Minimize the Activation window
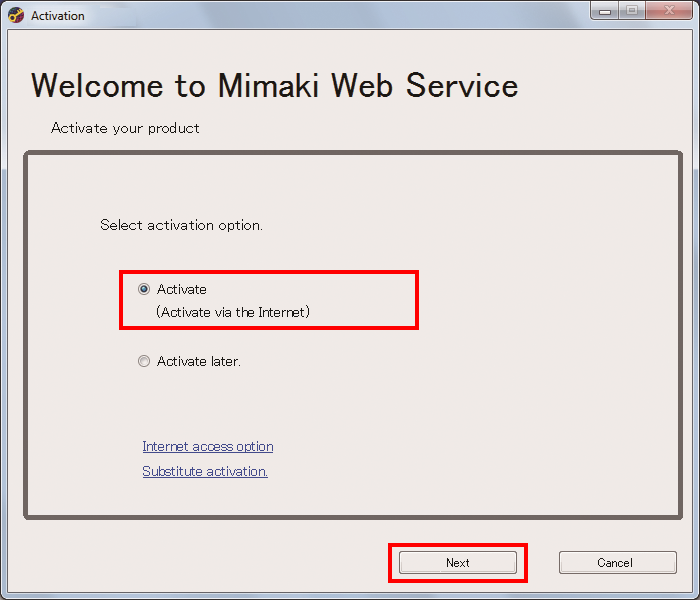Screen dimensions: 700x600 click(x=605, y=11)
